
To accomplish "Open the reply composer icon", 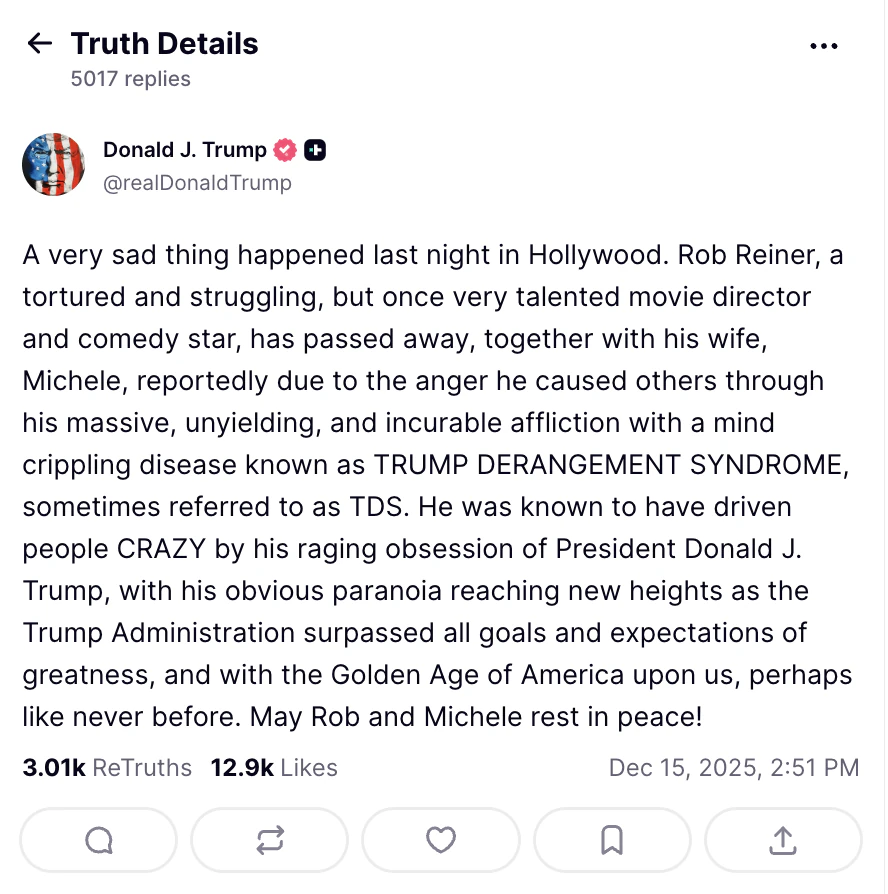I will pyautogui.click(x=98, y=840).
